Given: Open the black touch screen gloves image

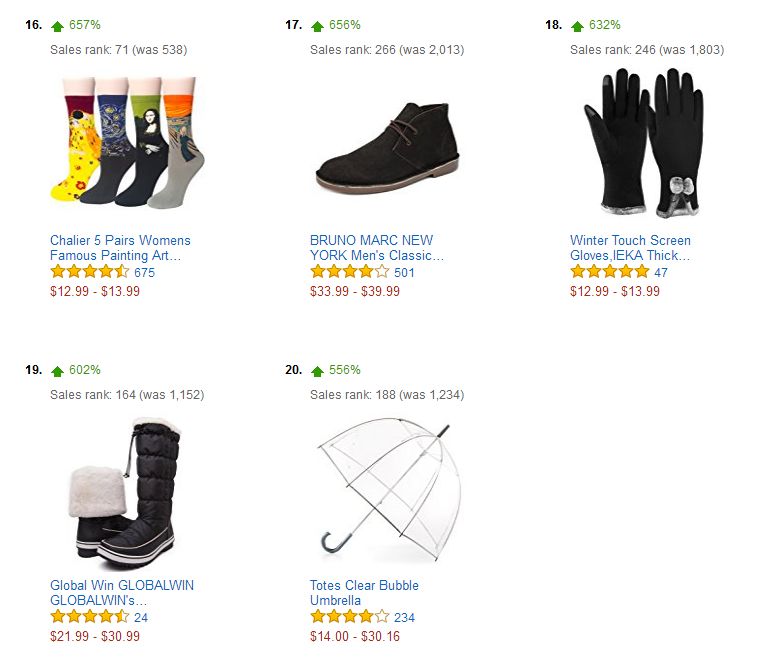Looking at the screenshot, I should click(644, 144).
